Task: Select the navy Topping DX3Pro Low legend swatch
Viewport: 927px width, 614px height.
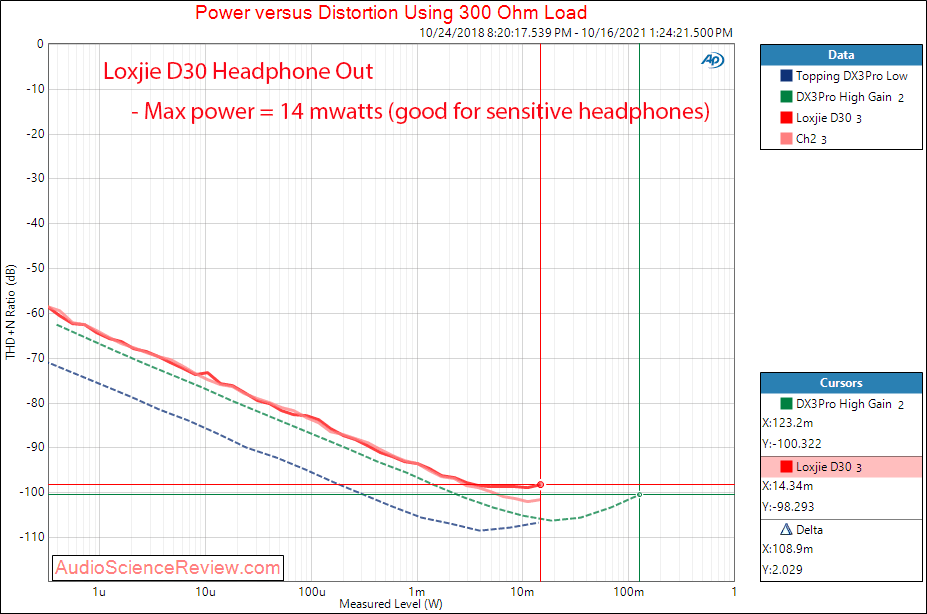Action: [x=786, y=76]
